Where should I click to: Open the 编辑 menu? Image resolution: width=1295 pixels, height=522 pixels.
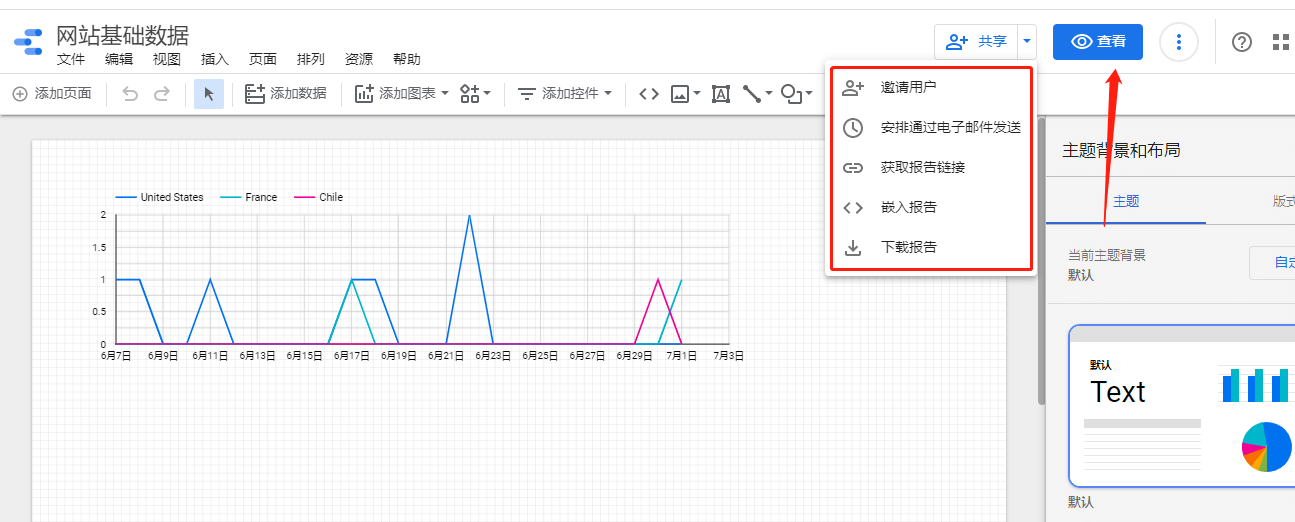pyautogui.click(x=119, y=59)
